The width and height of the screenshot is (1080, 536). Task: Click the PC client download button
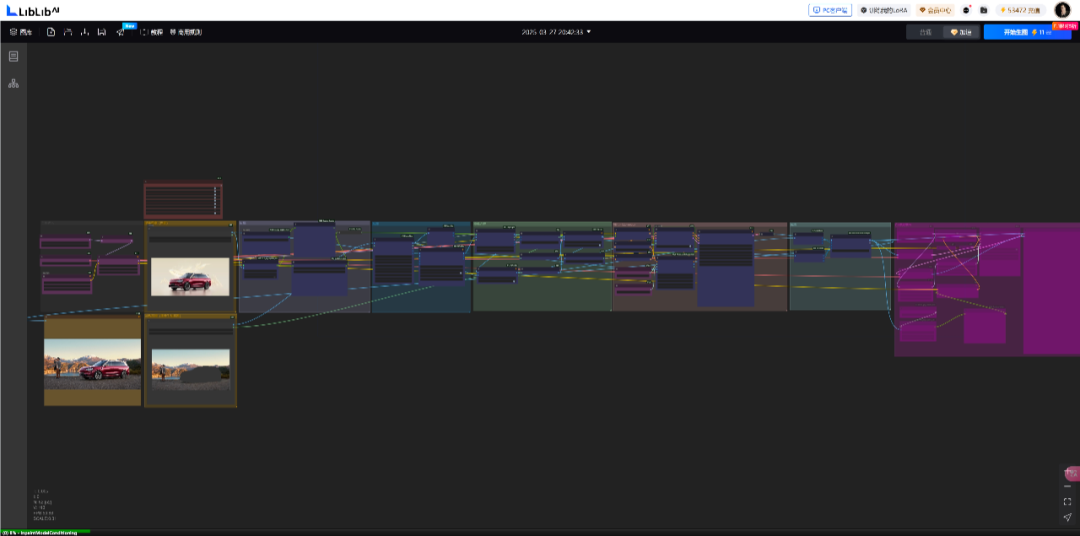830,10
